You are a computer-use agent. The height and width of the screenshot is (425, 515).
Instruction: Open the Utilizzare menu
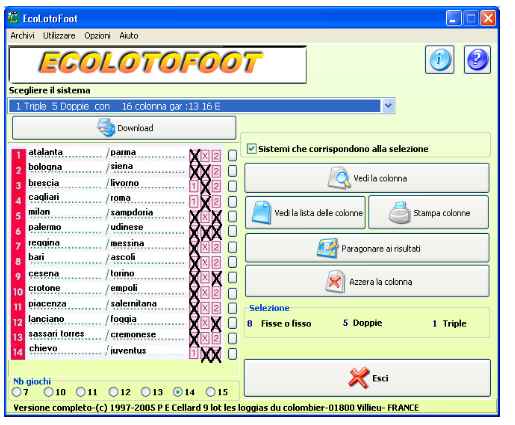click(59, 35)
